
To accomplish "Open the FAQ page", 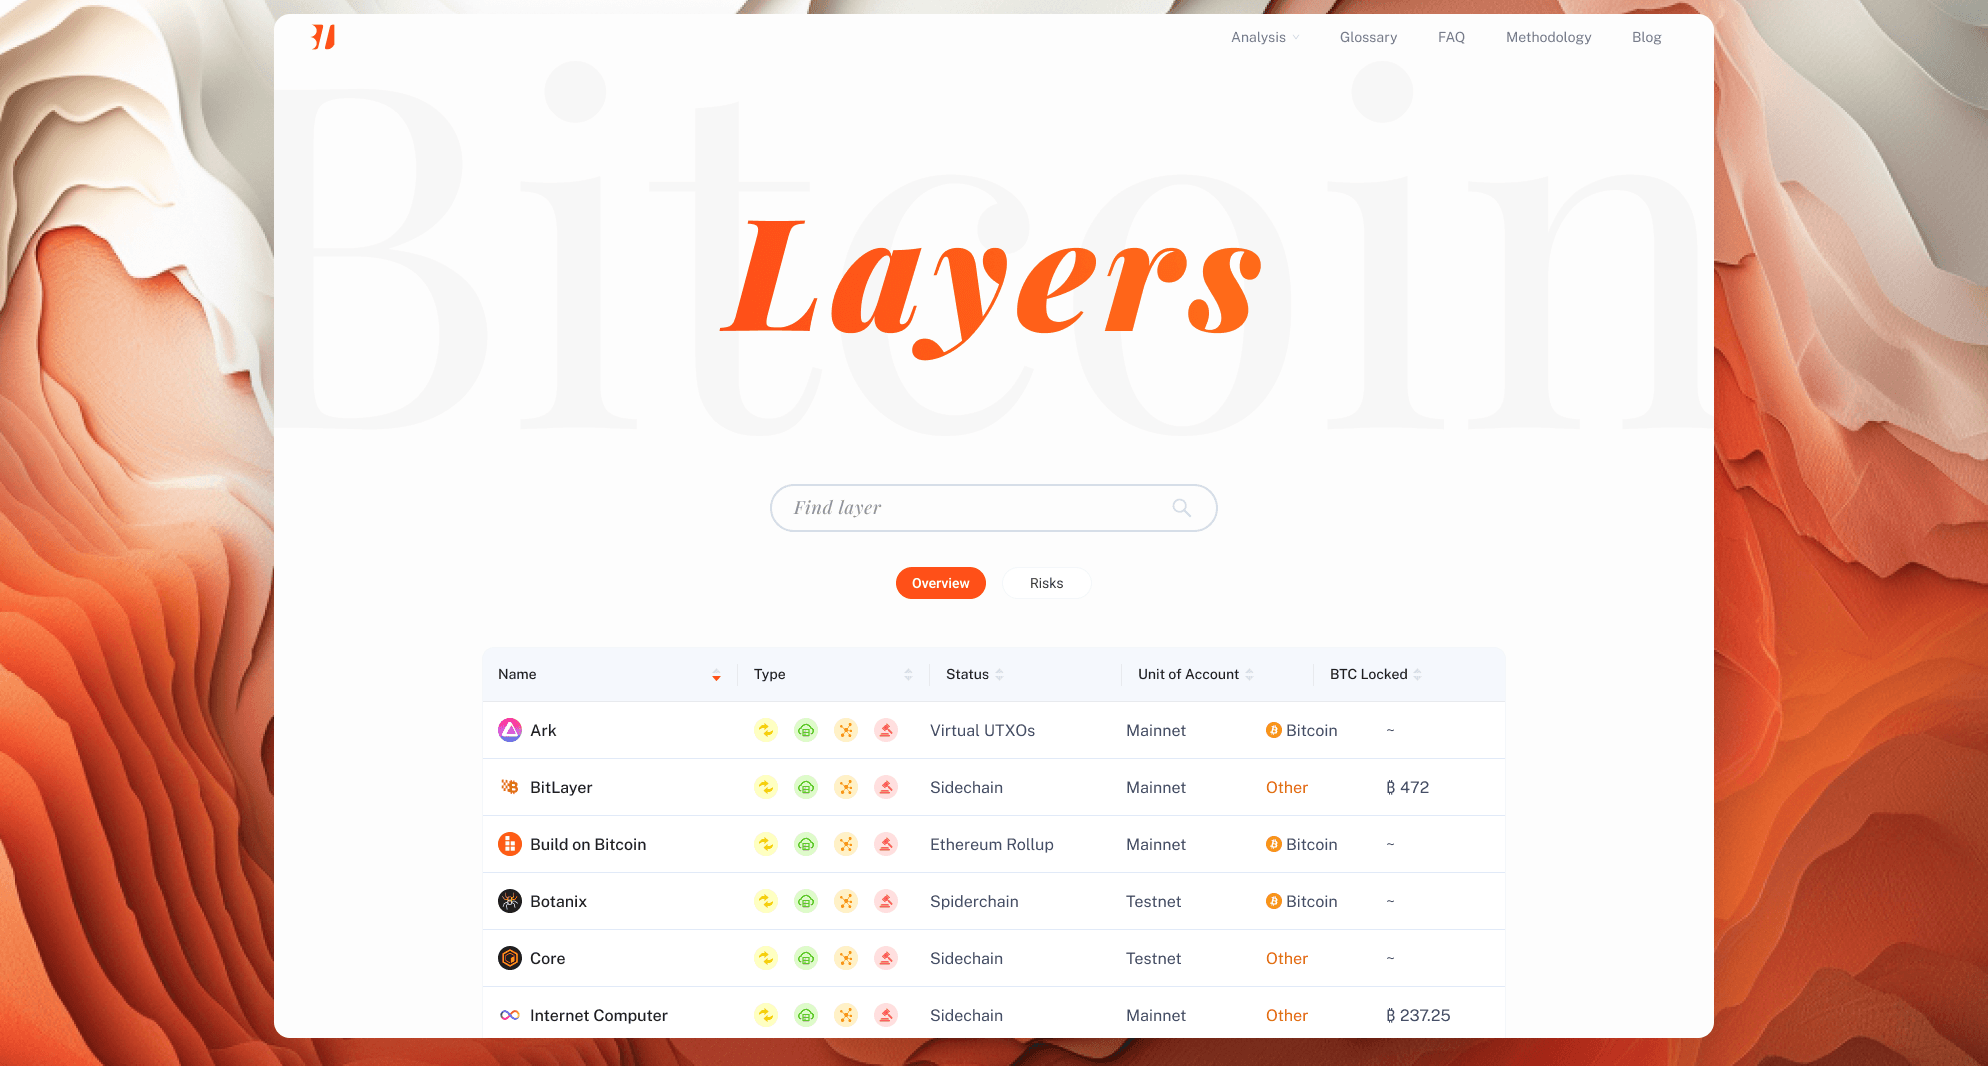I will click(x=1451, y=37).
